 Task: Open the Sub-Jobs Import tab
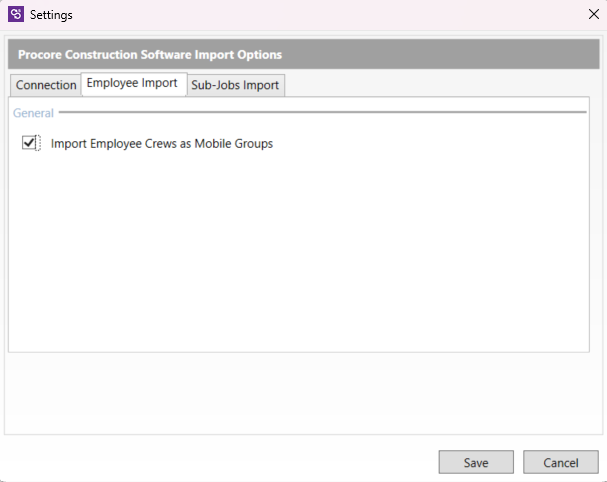[x=235, y=85]
